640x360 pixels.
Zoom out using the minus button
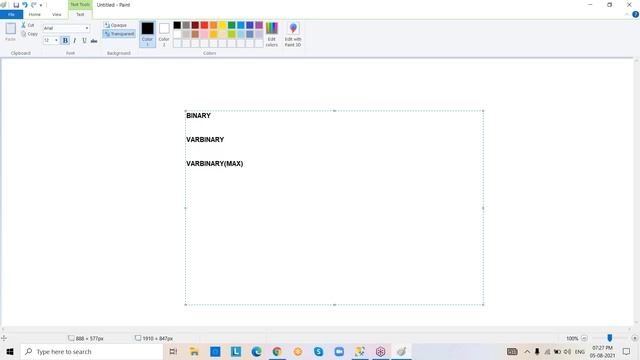tap(584, 338)
